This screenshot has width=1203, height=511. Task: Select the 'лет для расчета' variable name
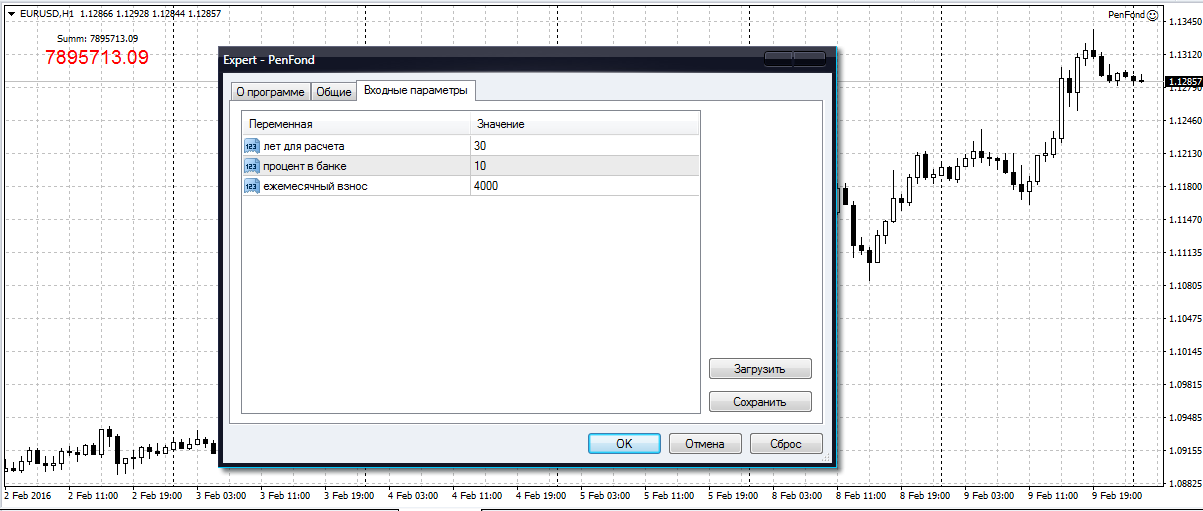(x=304, y=146)
